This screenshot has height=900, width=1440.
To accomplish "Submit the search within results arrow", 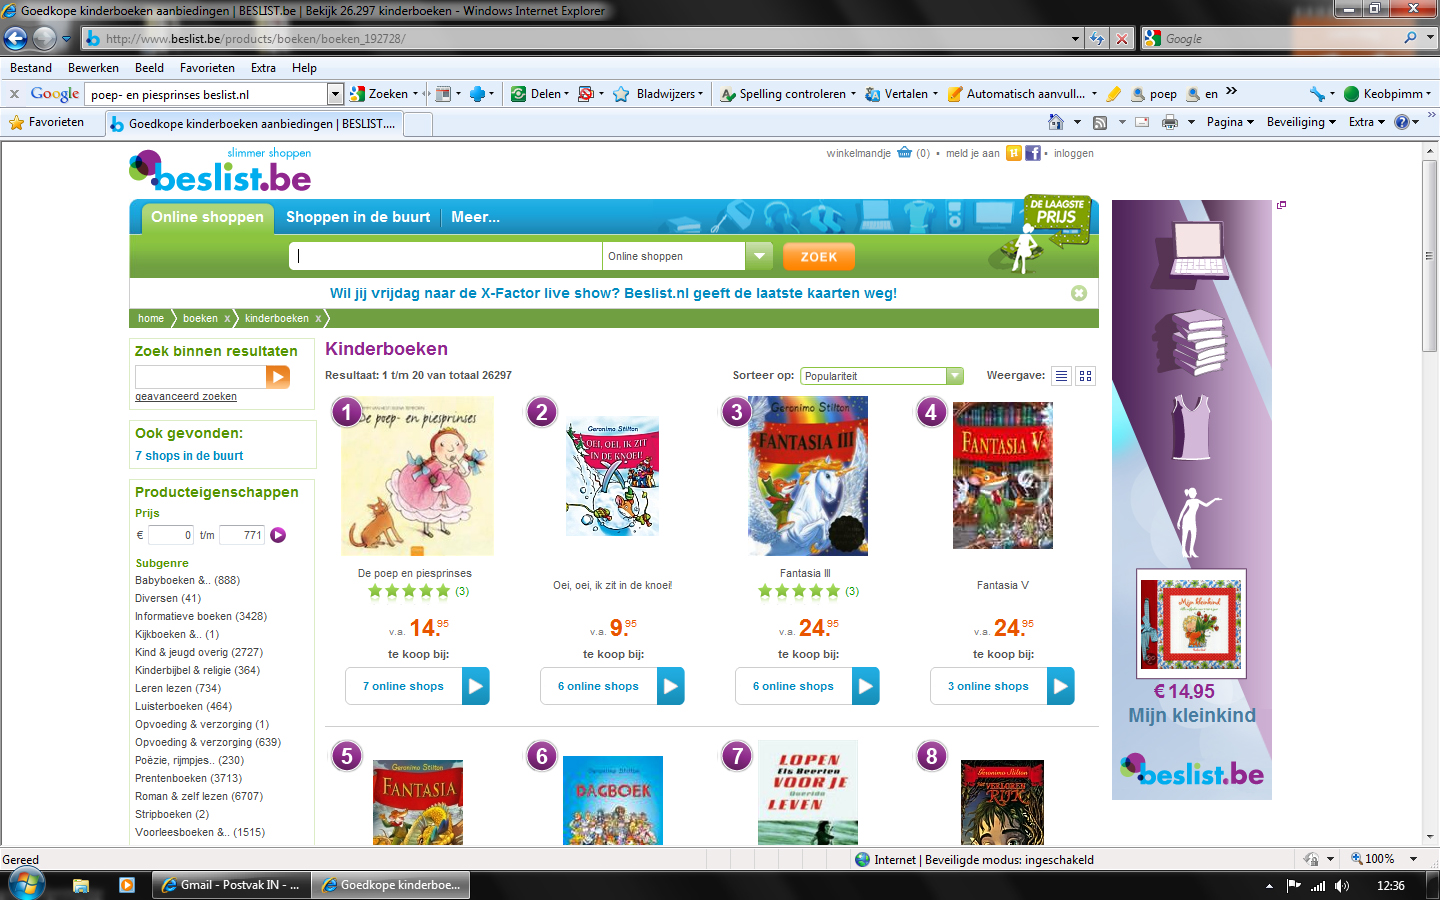I will click(x=278, y=376).
